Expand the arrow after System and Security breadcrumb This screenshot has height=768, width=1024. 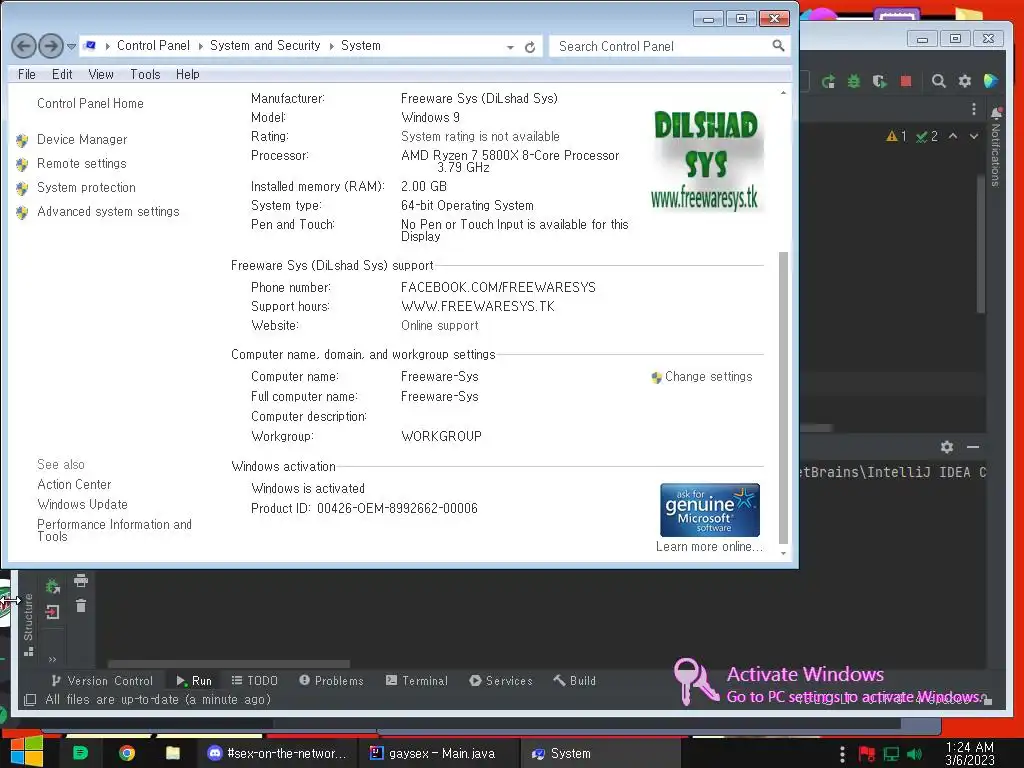click(x=331, y=46)
